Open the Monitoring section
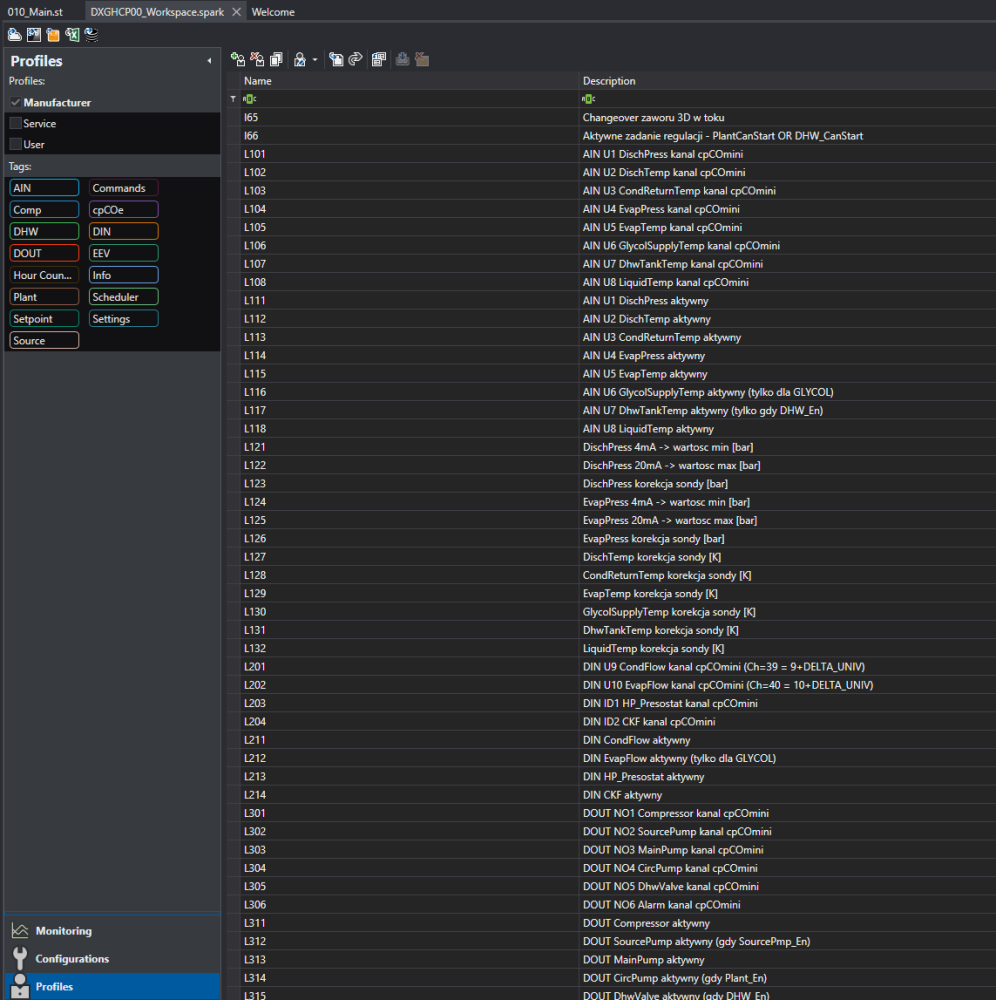This screenshot has width=996, height=1000. click(x=112, y=931)
